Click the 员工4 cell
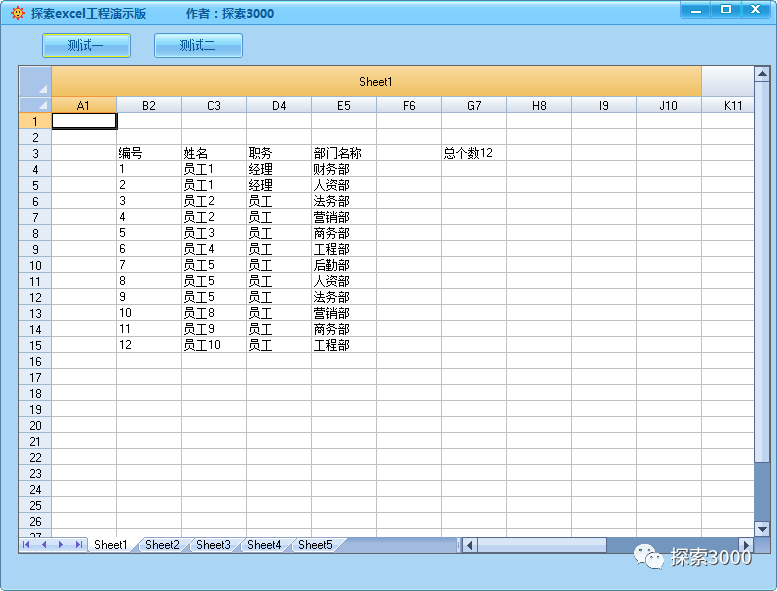The image size is (777, 591). tap(214, 249)
